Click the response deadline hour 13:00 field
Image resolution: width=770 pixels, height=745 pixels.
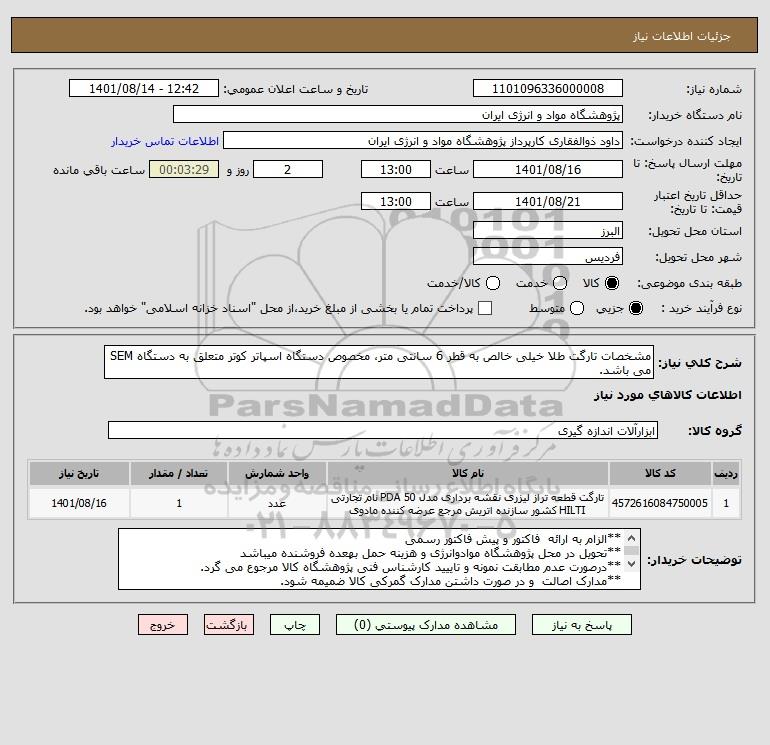[x=396, y=169]
